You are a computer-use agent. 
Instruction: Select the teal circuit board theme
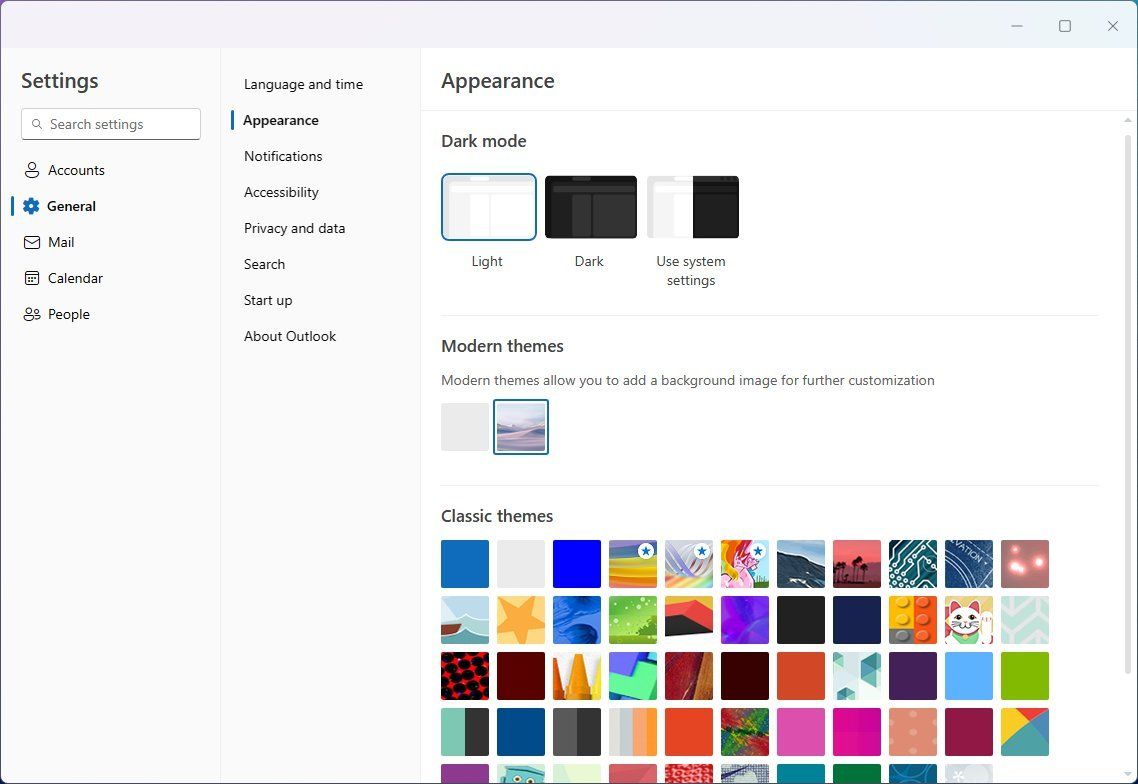pyautogui.click(x=912, y=564)
